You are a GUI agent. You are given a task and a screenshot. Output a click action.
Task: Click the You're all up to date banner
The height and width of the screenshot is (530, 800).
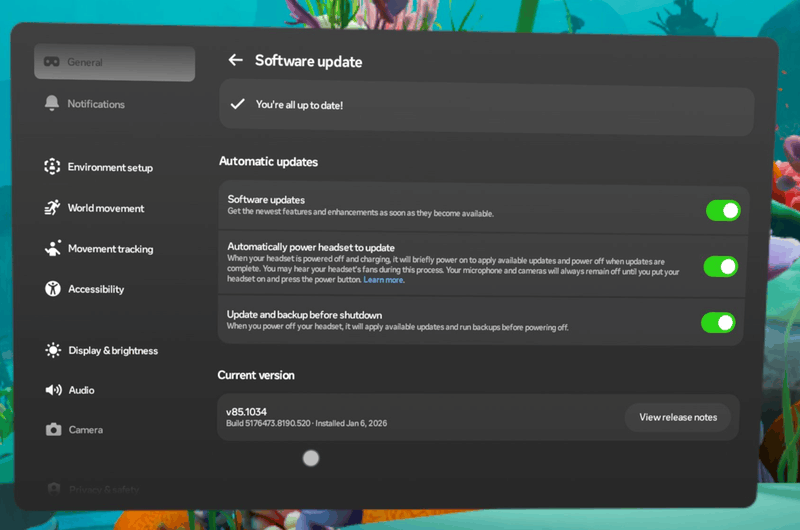click(x=487, y=109)
